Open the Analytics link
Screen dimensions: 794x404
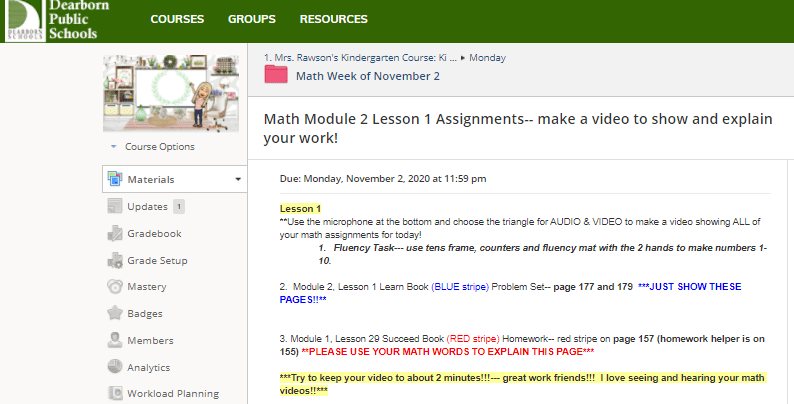pyautogui.click(x=149, y=367)
